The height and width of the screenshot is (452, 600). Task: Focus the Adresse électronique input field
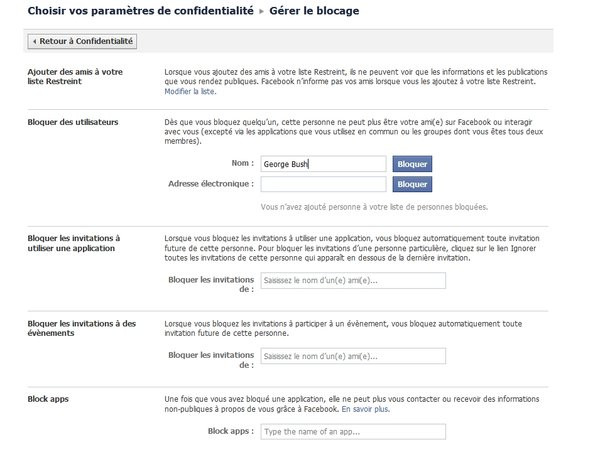[323, 184]
